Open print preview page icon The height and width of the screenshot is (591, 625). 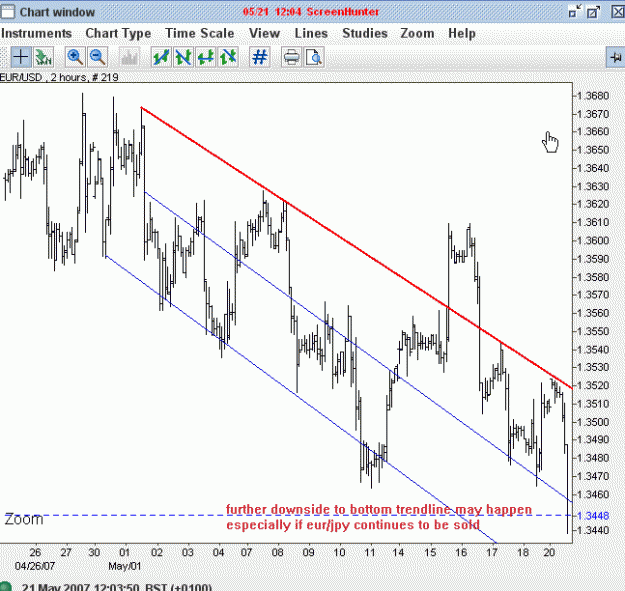314,57
